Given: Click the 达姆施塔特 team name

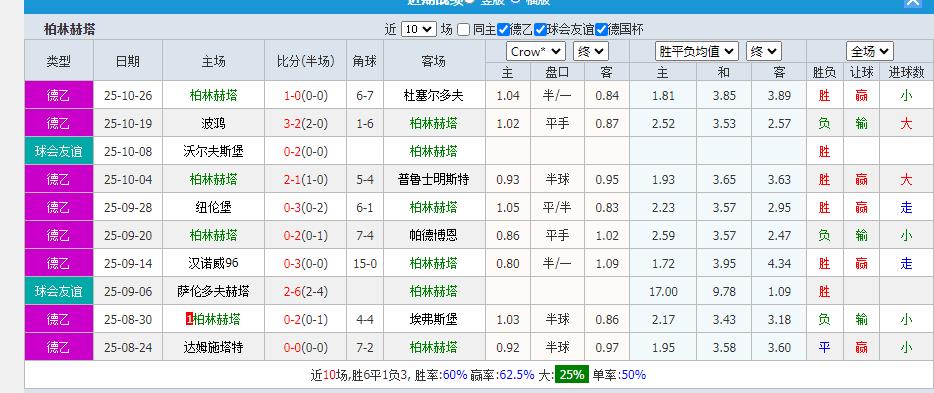Looking at the screenshot, I should click(213, 347).
